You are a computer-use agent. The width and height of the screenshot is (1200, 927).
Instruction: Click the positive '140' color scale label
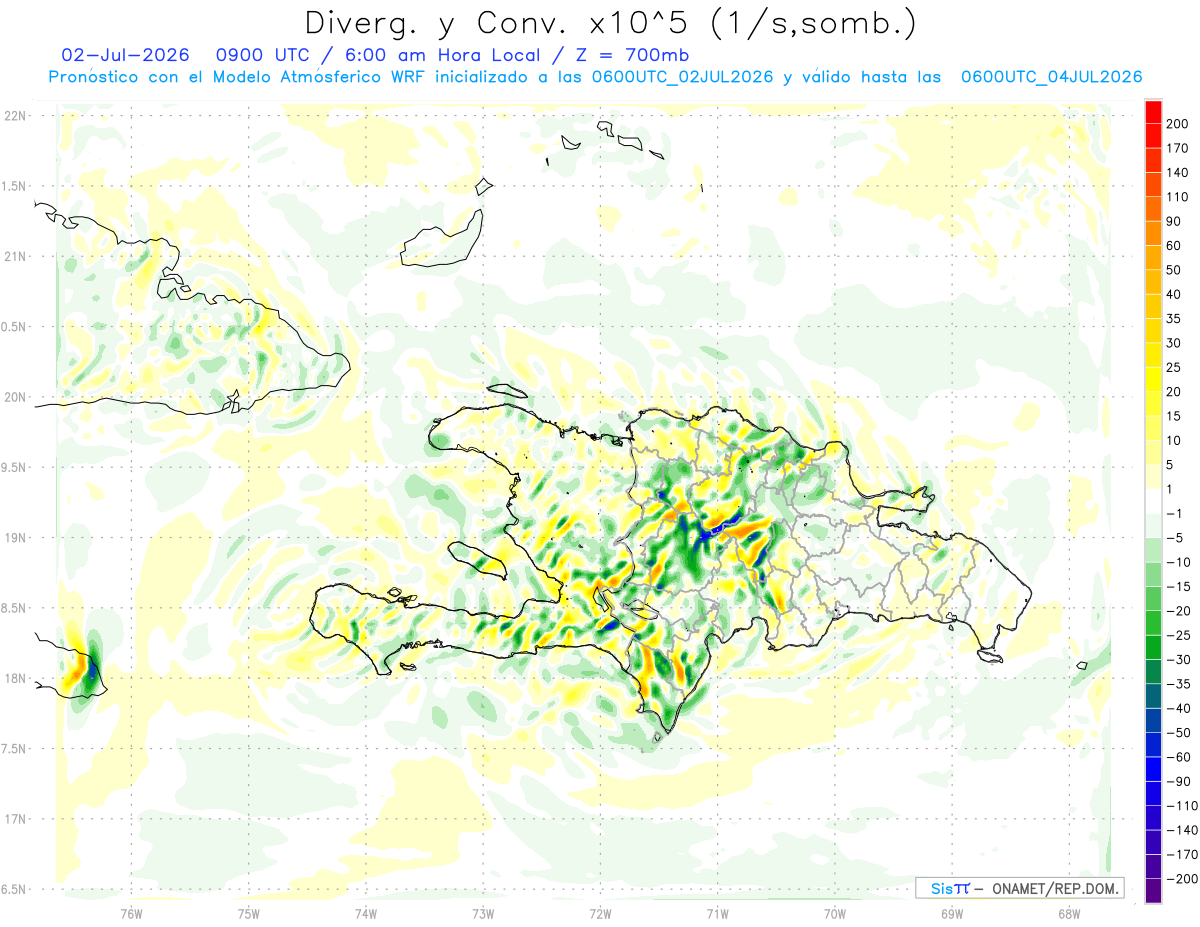tap(1177, 172)
